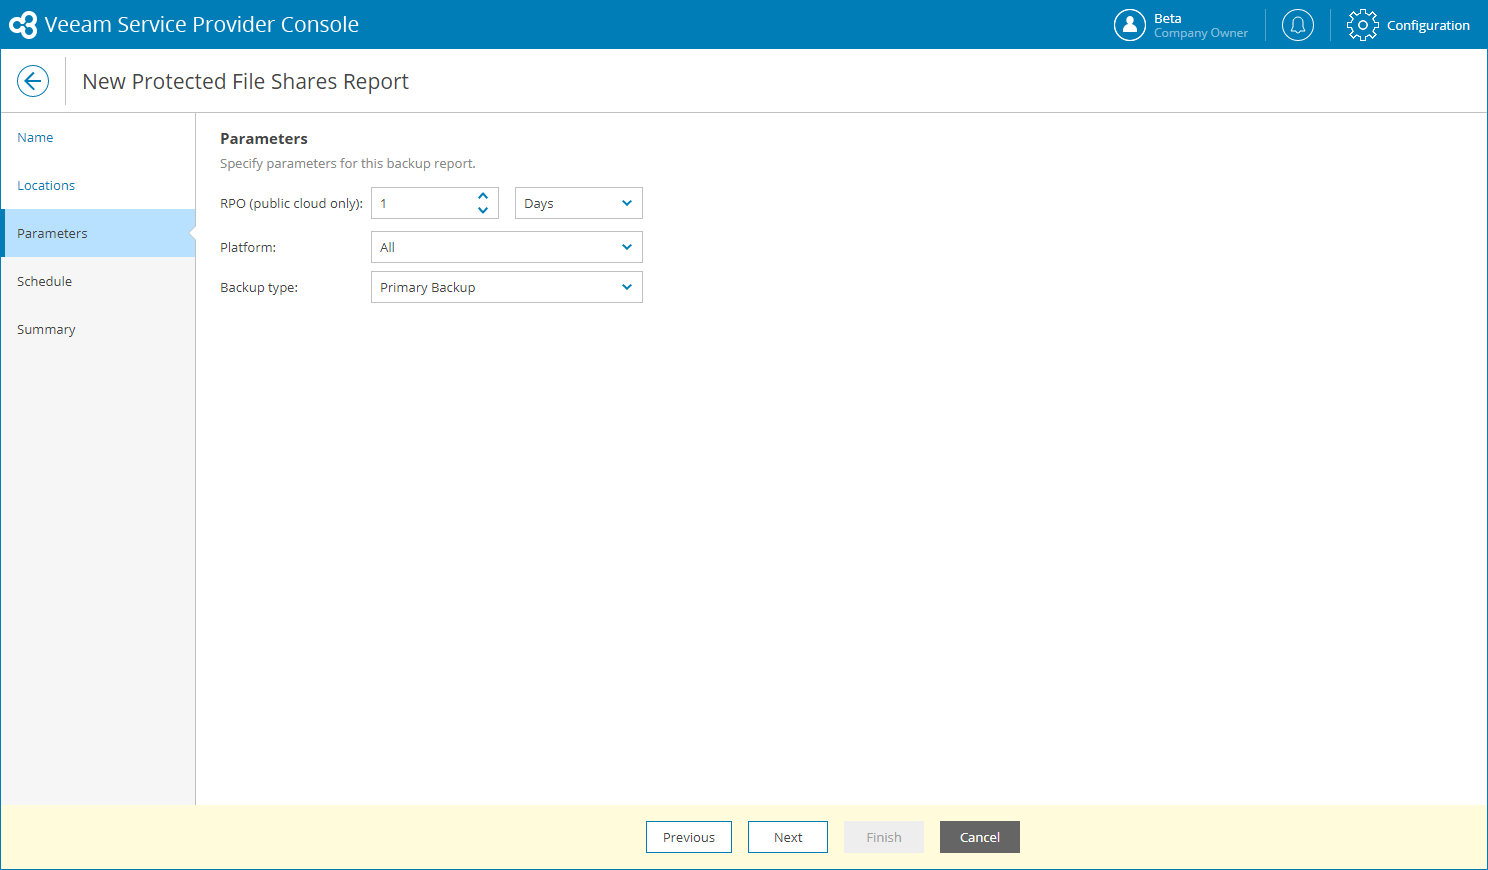This screenshot has height=870, width=1488.
Task: Go to the Name step
Action: tap(98, 137)
